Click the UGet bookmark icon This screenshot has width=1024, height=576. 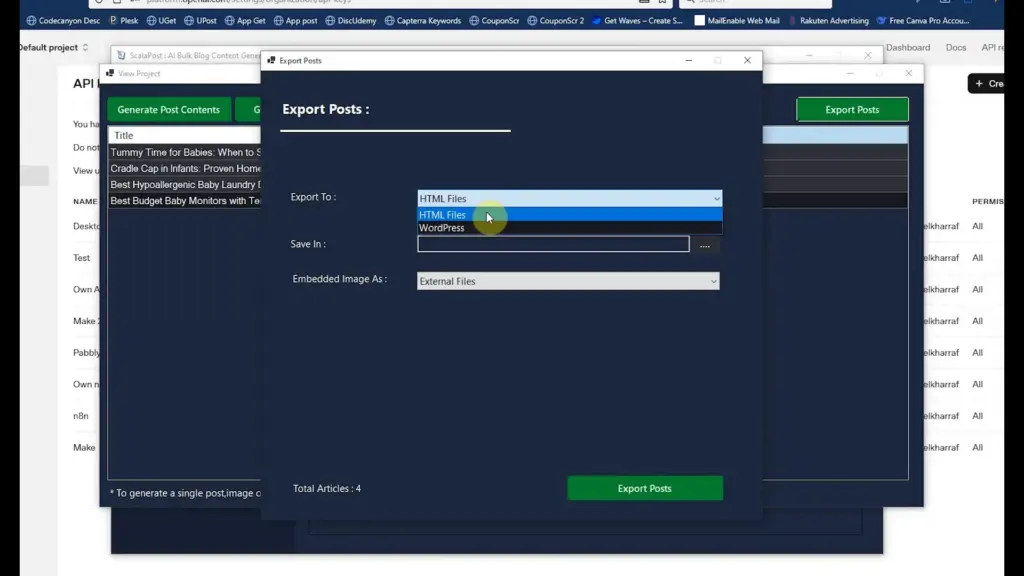pos(150,20)
